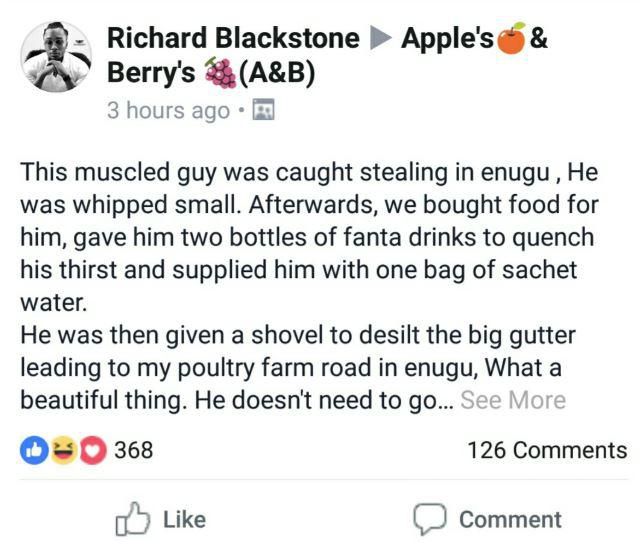Screen dimensions: 640x551
Task: Tap the speech bubble Comment icon
Action: click(430, 519)
